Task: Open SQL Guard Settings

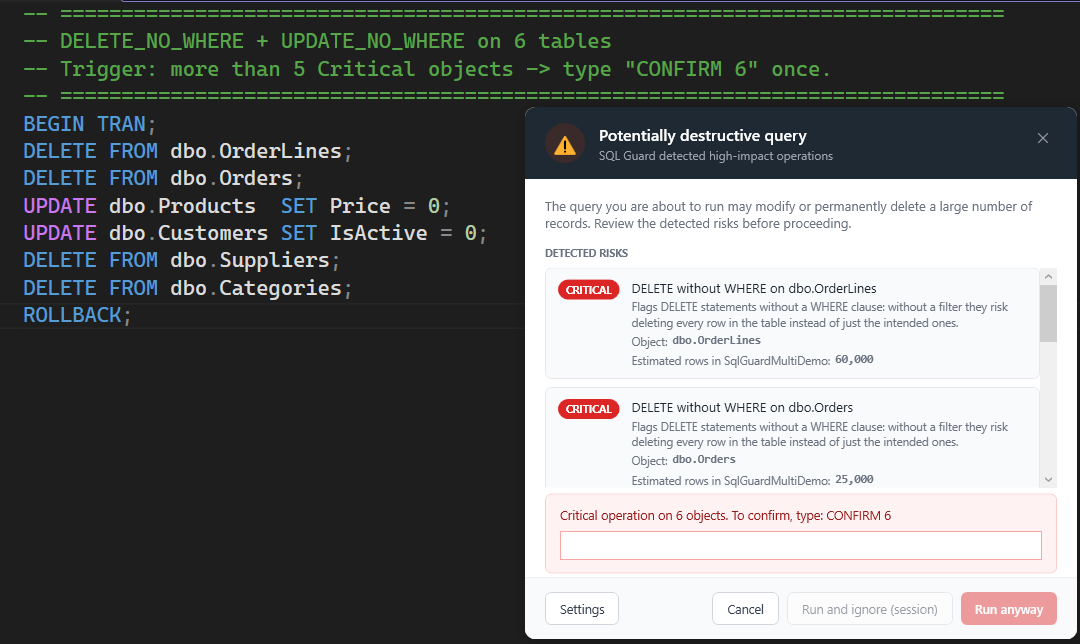Action: pos(582,609)
